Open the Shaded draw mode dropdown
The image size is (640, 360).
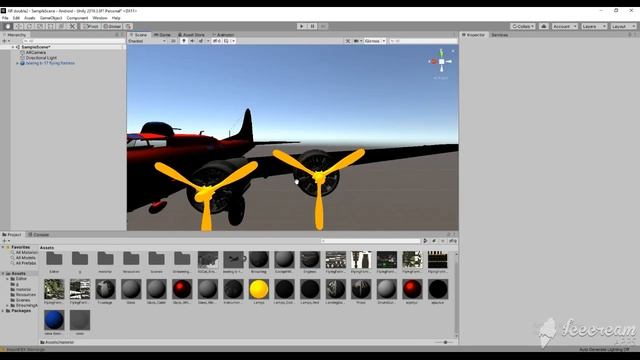147,41
